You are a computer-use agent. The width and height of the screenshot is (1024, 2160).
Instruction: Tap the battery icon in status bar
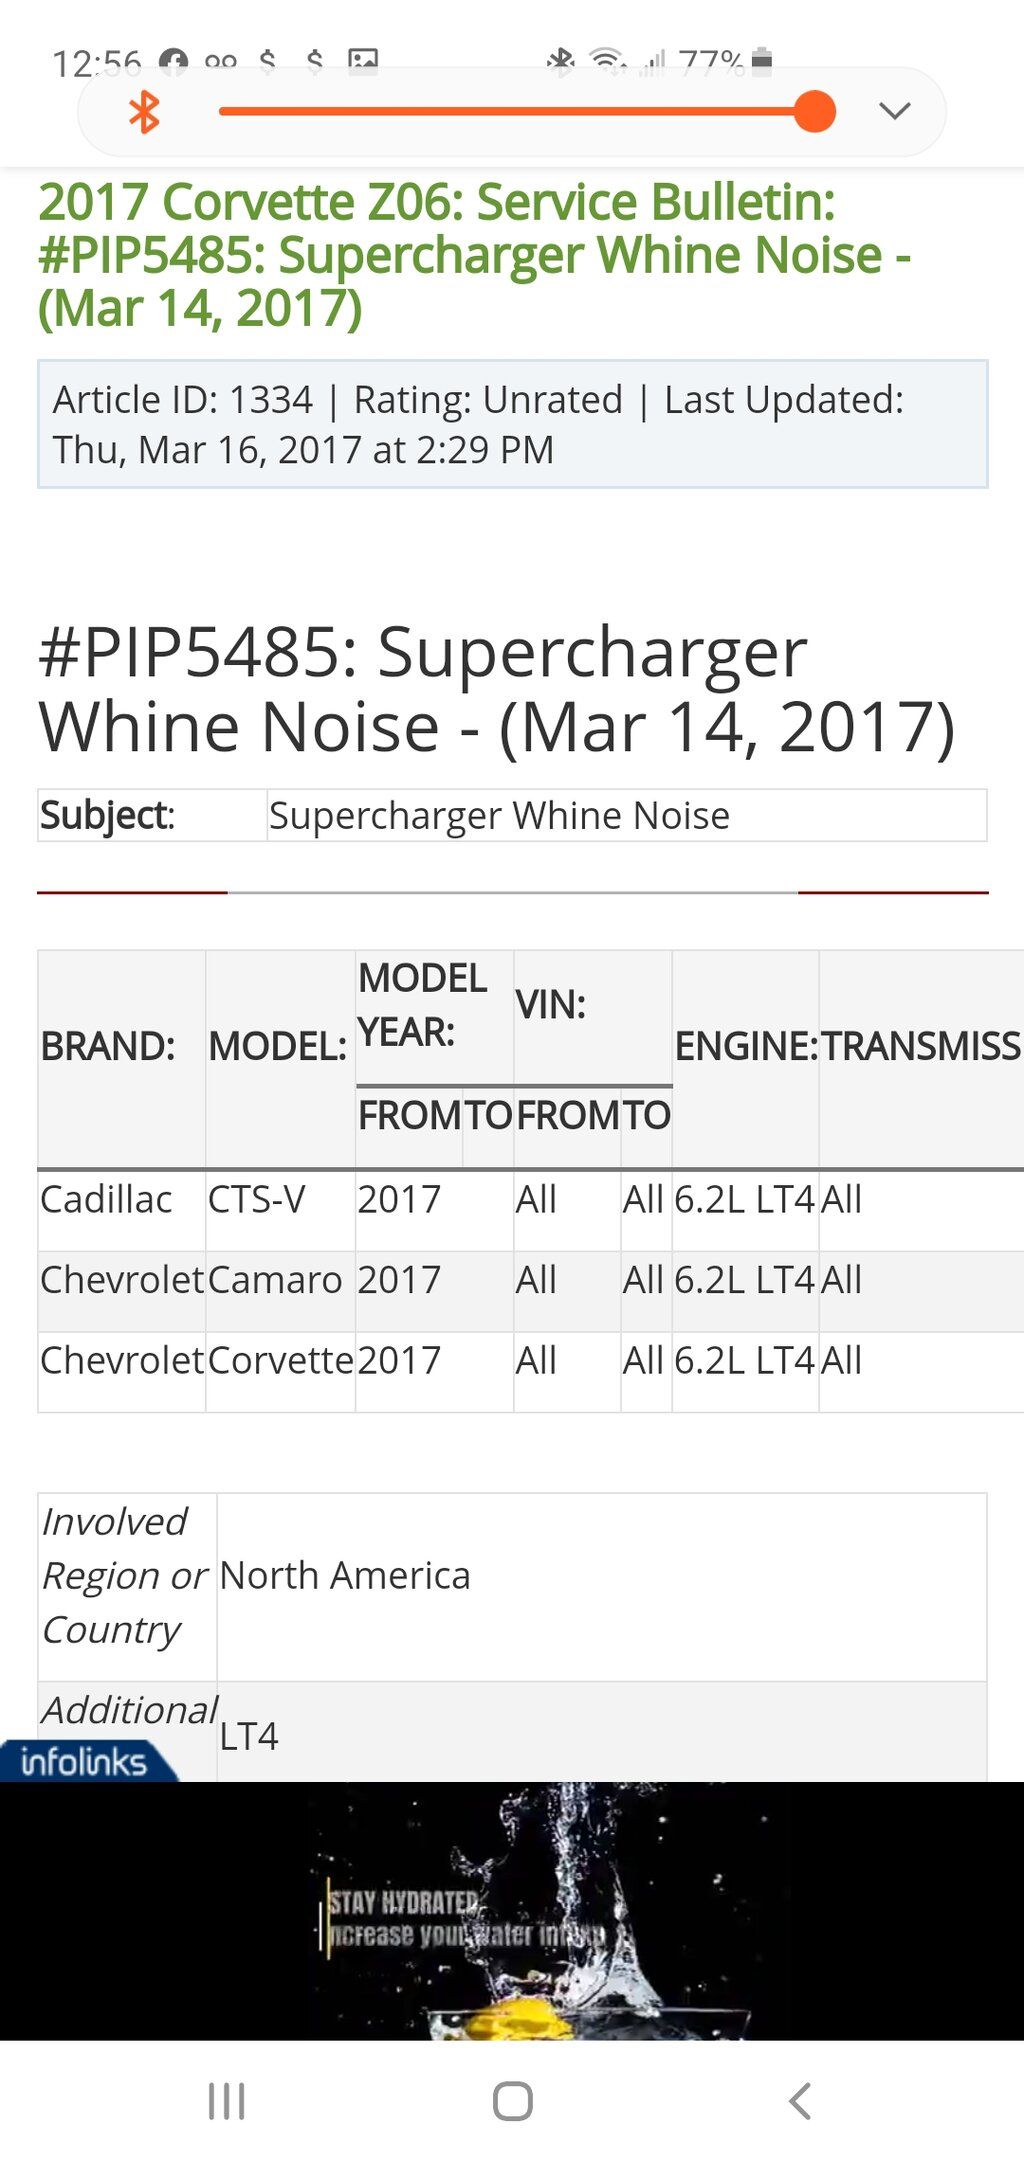click(762, 60)
